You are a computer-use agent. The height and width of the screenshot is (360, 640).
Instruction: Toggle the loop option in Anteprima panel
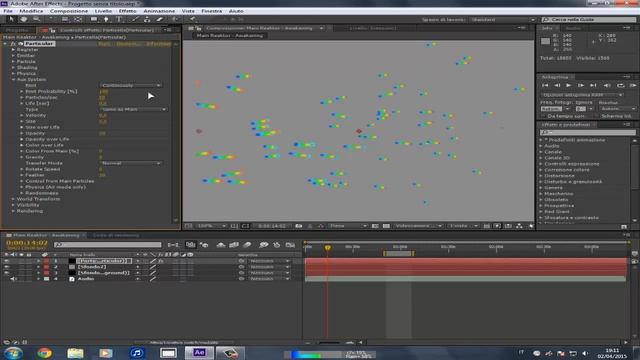(620, 85)
